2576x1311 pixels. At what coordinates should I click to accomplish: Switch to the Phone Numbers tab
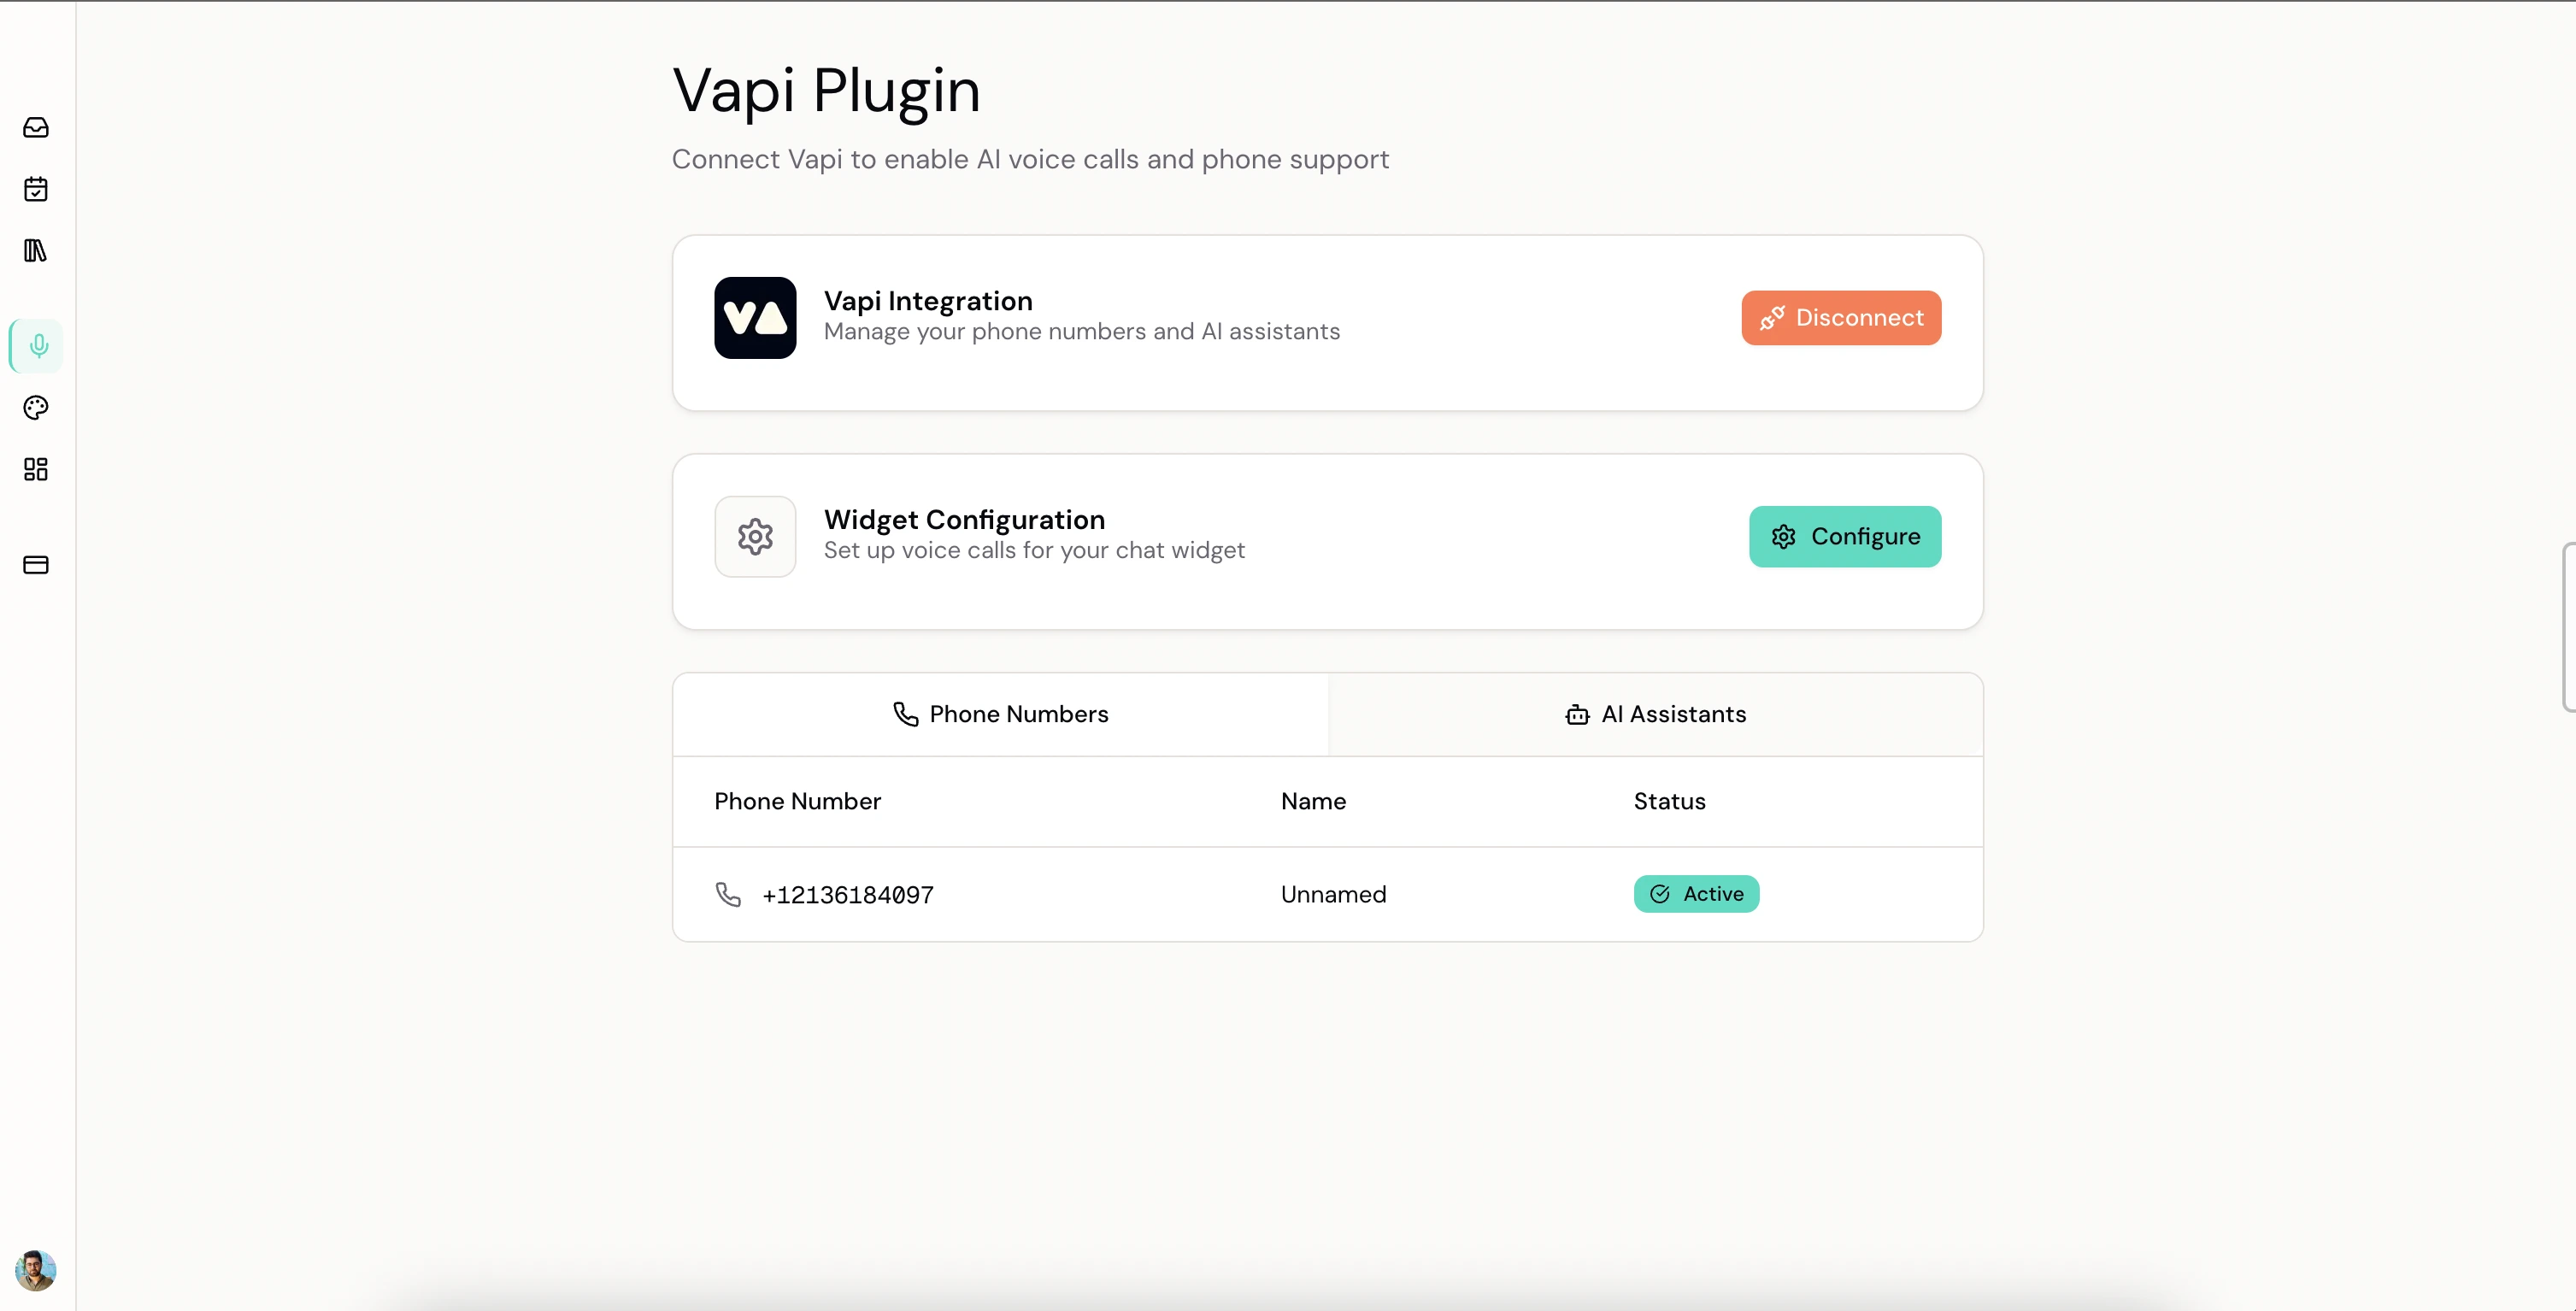coord(1000,714)
